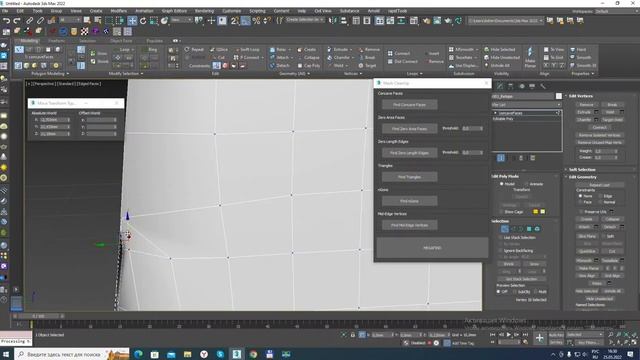Open Google Chrome from the taskbar

[x=253, y=354]
